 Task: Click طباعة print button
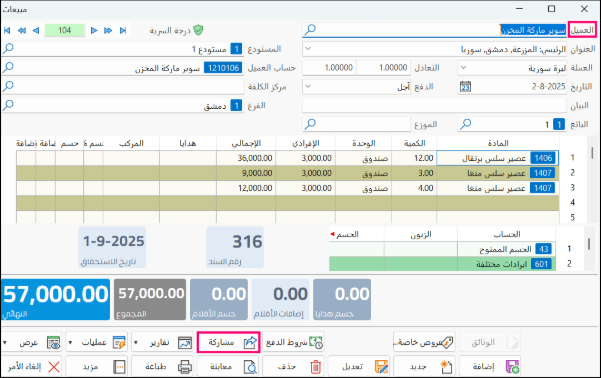click(163, 366)
